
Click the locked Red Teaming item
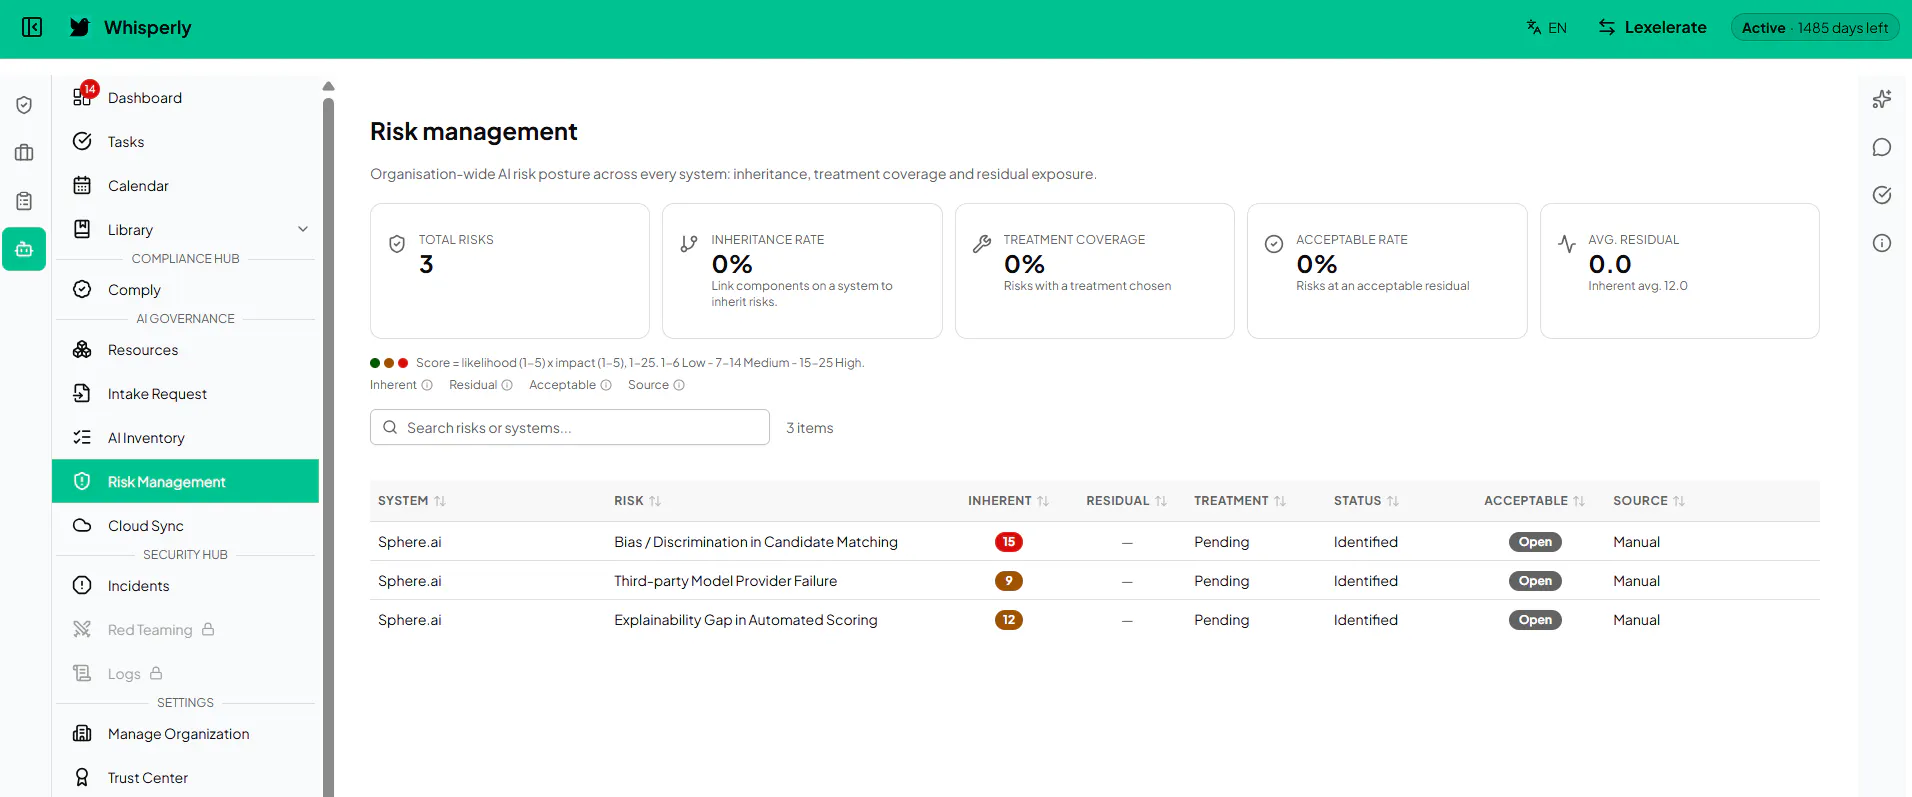click(x=185, y=630)
